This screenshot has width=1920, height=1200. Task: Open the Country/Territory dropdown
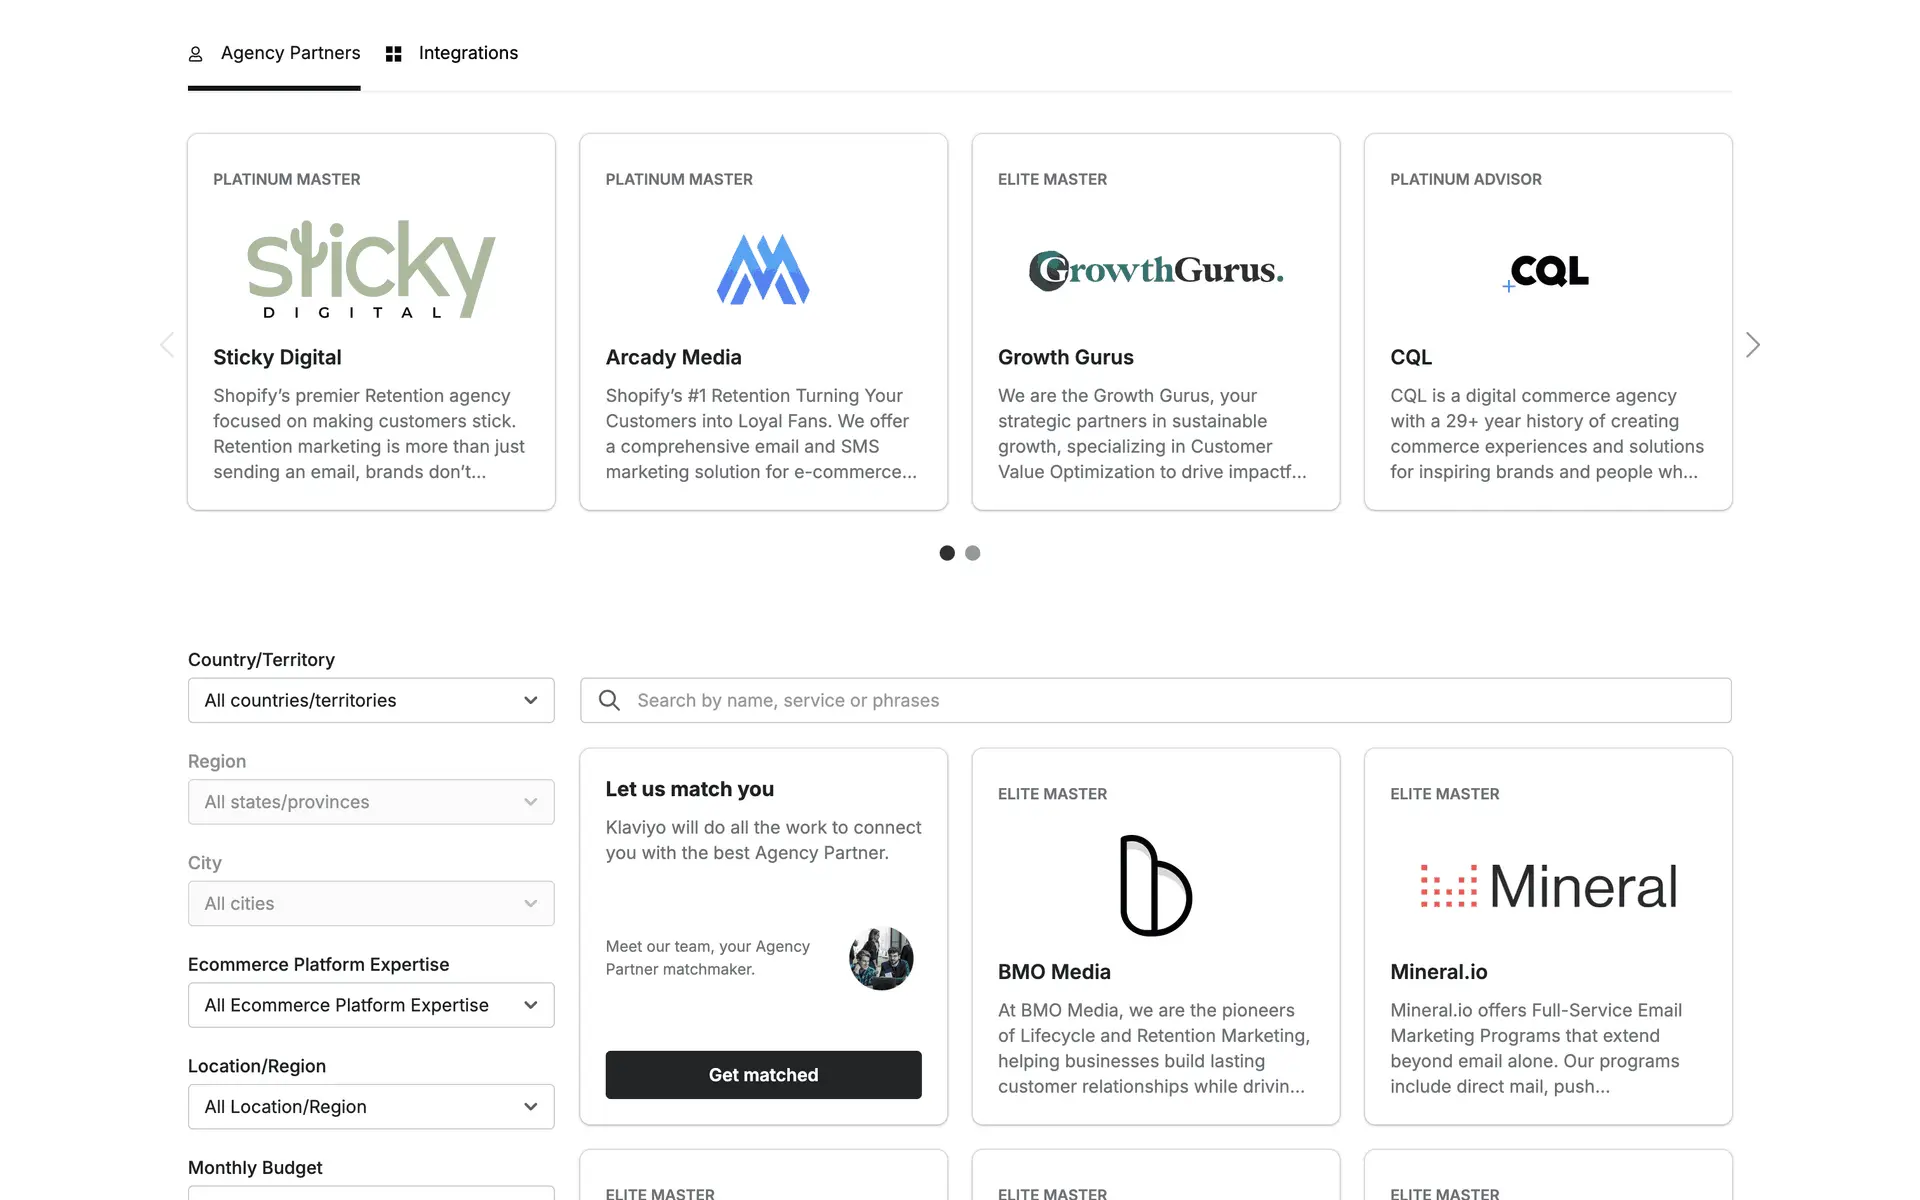click(x=371, y=700)
